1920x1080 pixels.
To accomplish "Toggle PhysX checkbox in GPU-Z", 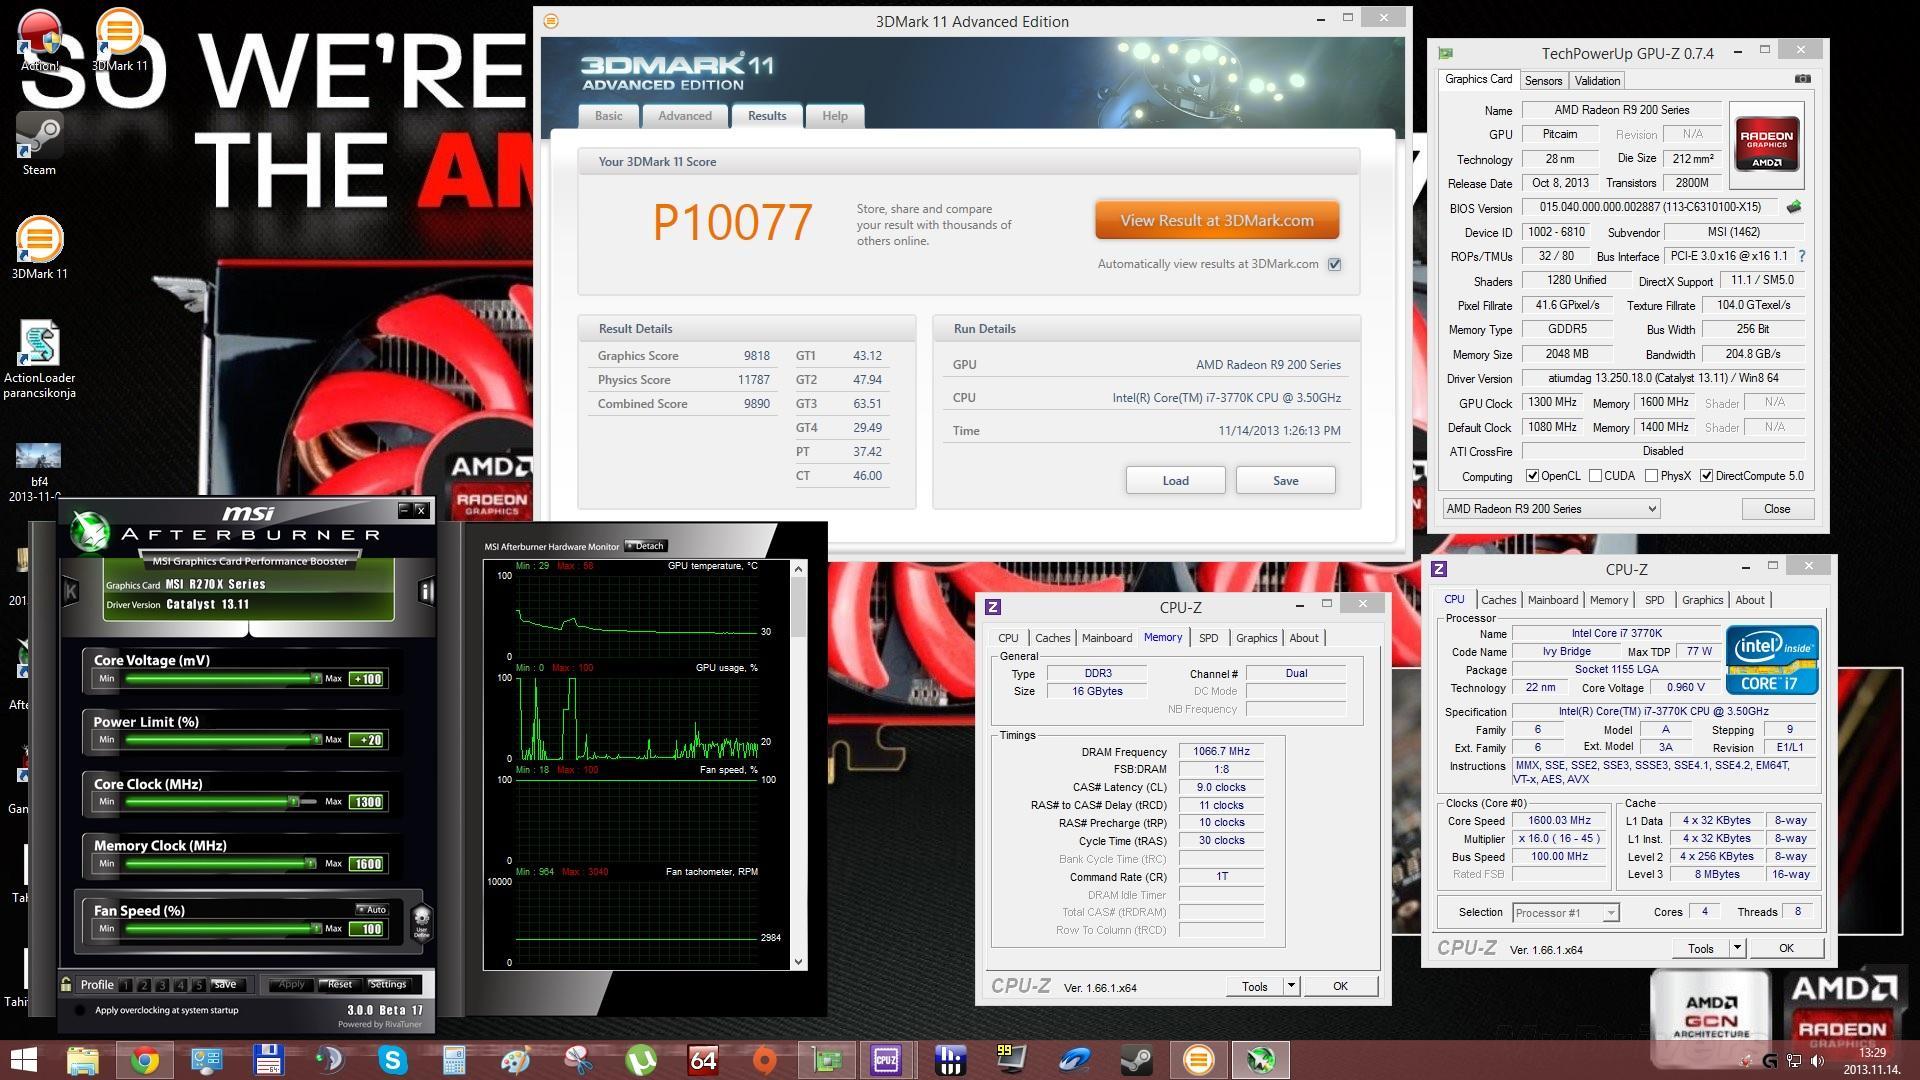I will coord(1651,476).
